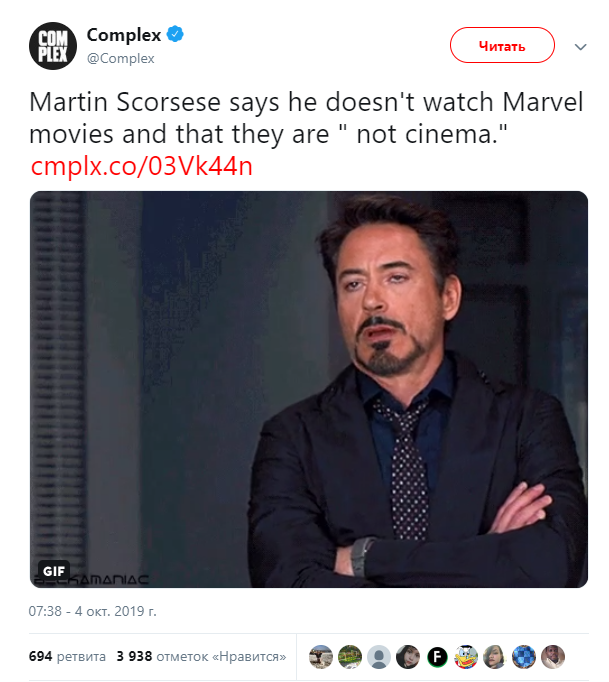Viewport: 609px width, 682px height.
Task: Open the tweet options chevron menu
Action: coord(580,46)
